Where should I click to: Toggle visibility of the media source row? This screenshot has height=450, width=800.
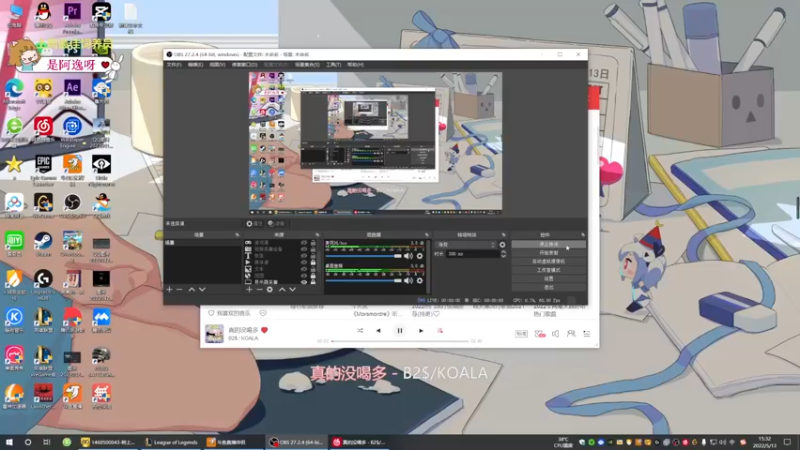click(x=304, y=262)
